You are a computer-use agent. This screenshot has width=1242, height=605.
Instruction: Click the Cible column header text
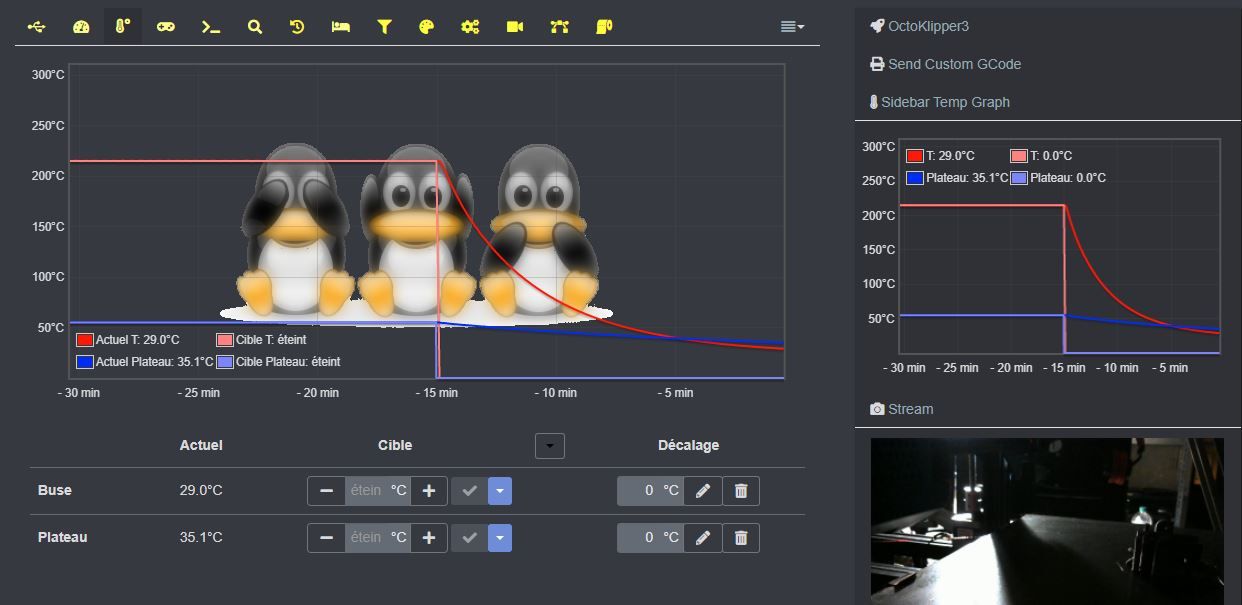click(x=395, y=446)
